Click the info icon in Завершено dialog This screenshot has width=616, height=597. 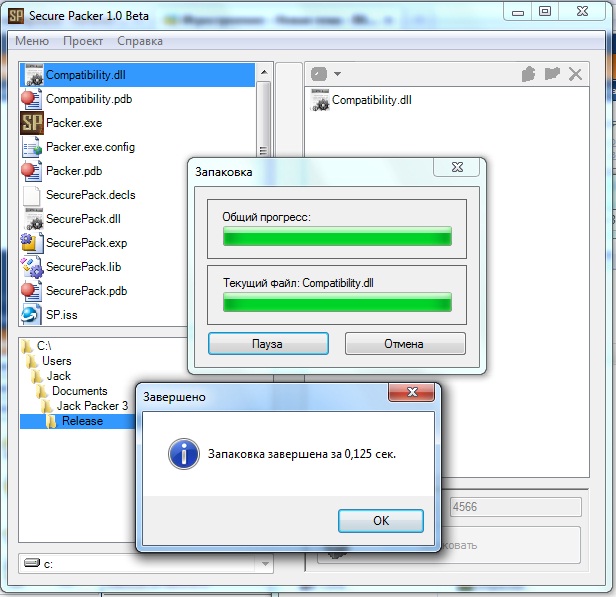coord(183,455)
